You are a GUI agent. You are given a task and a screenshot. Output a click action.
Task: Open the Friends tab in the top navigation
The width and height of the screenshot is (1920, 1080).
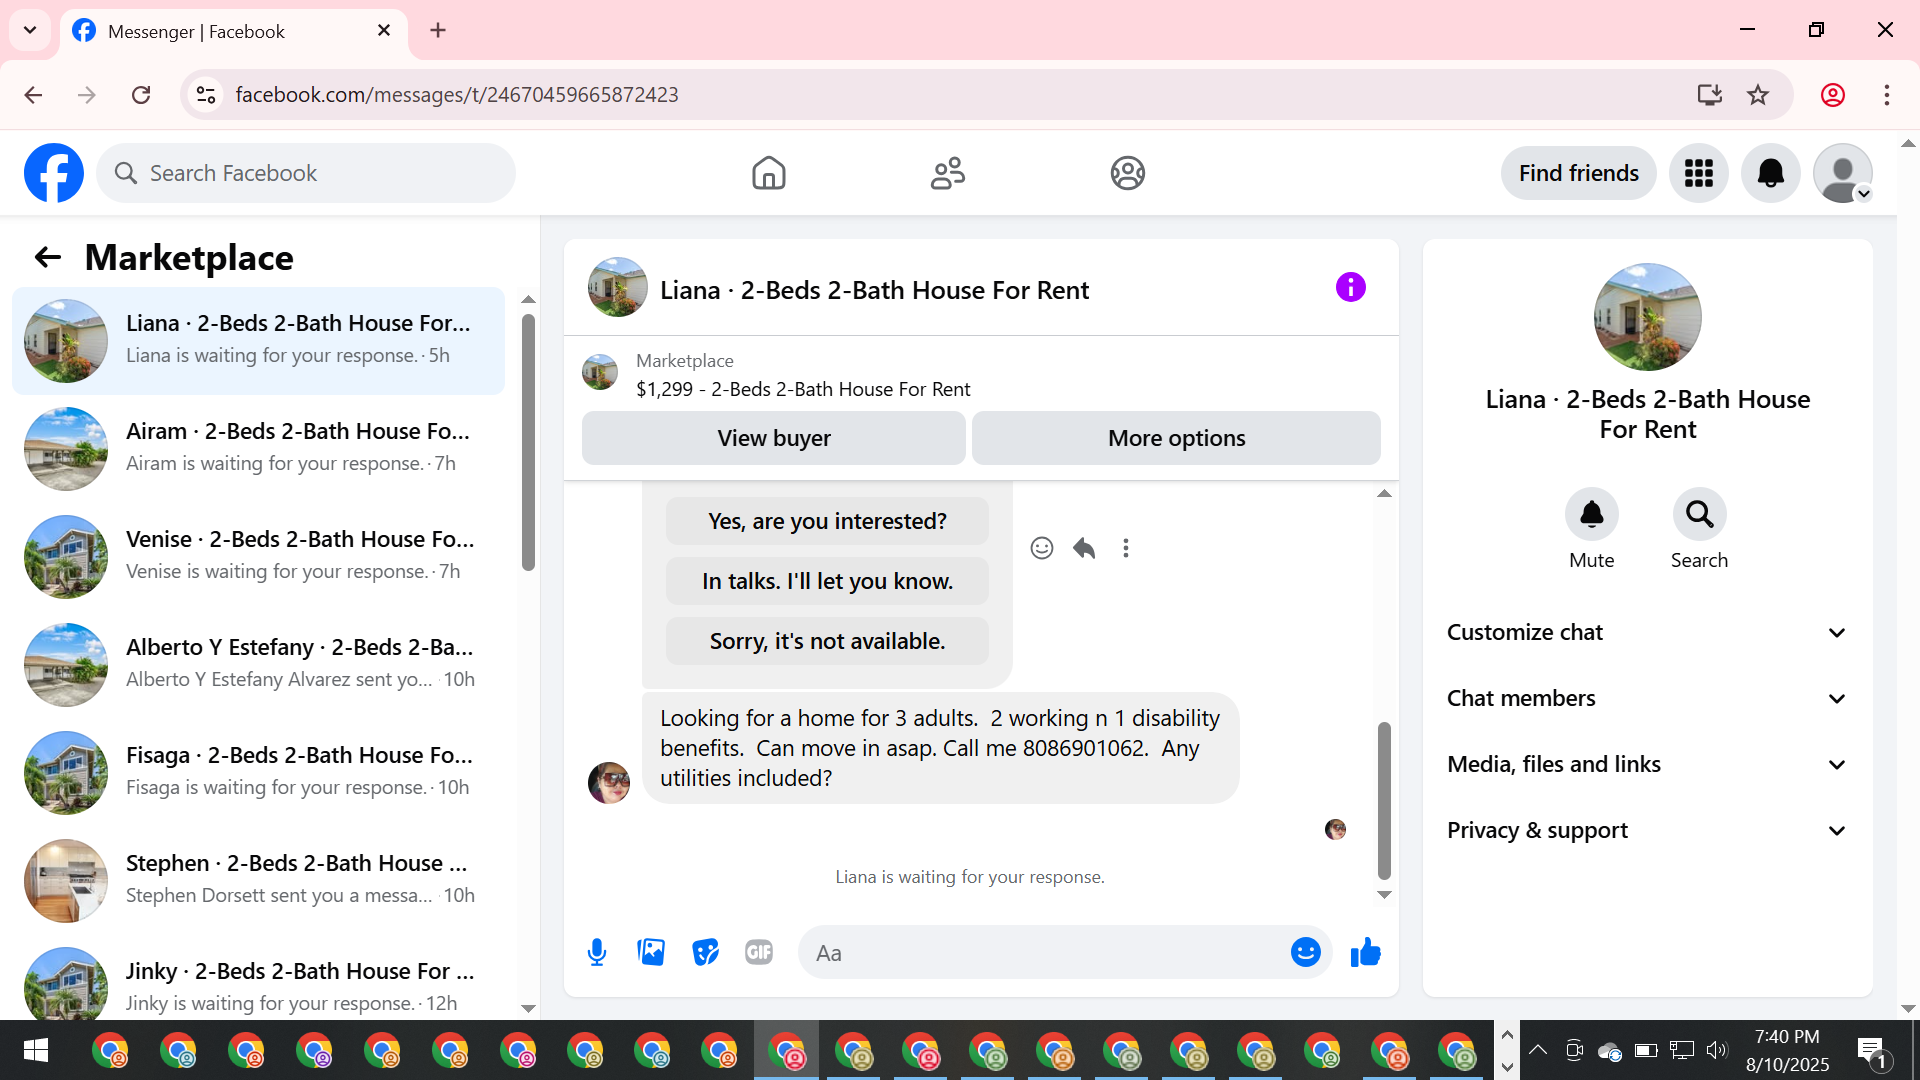click(x=947, y=173)
